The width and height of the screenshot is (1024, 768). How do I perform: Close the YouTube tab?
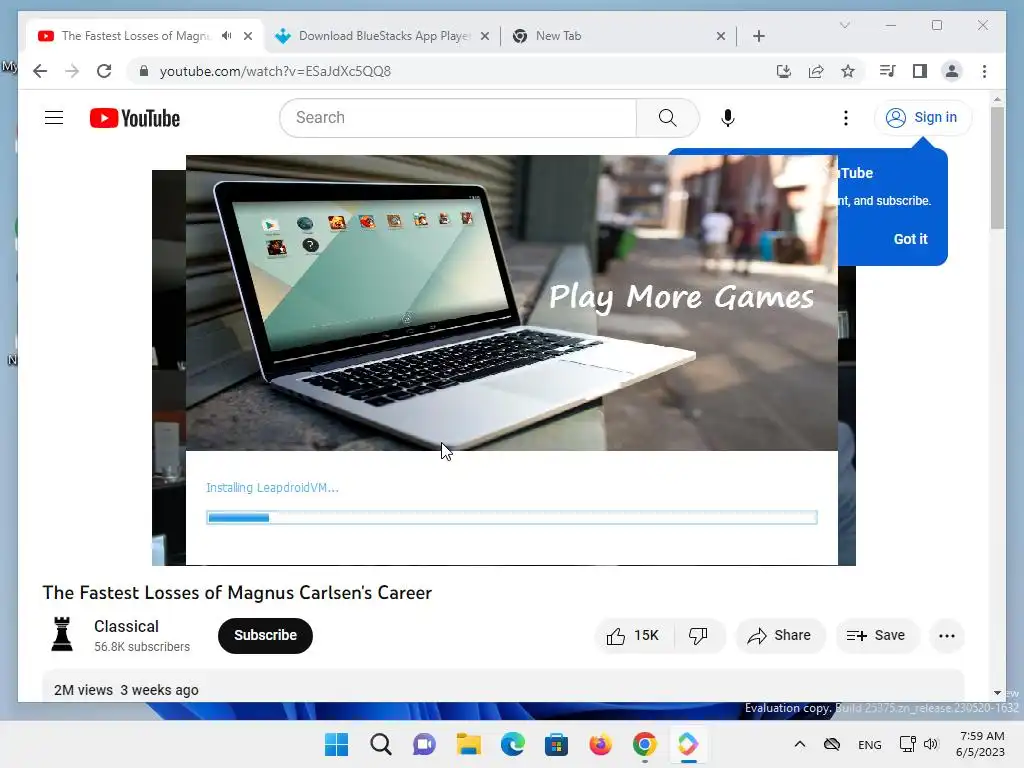click(248, 36)
